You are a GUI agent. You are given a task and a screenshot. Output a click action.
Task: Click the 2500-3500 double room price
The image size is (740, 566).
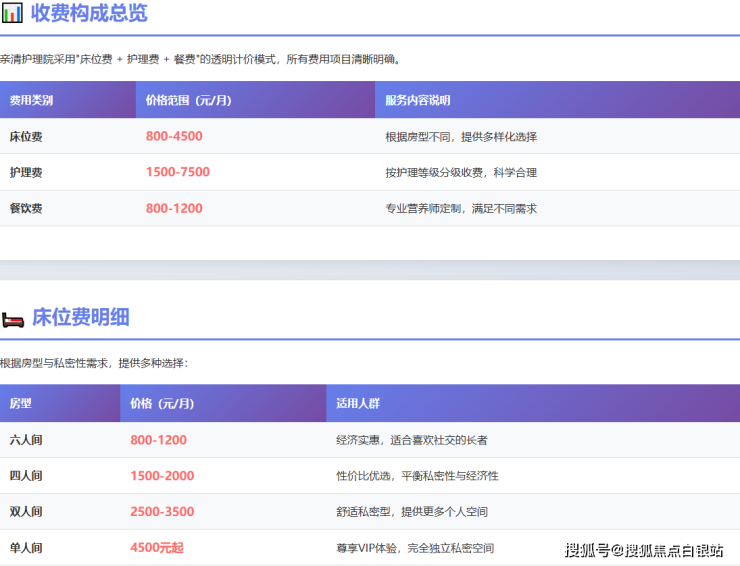pyautogui.click(x=162, y=512)
